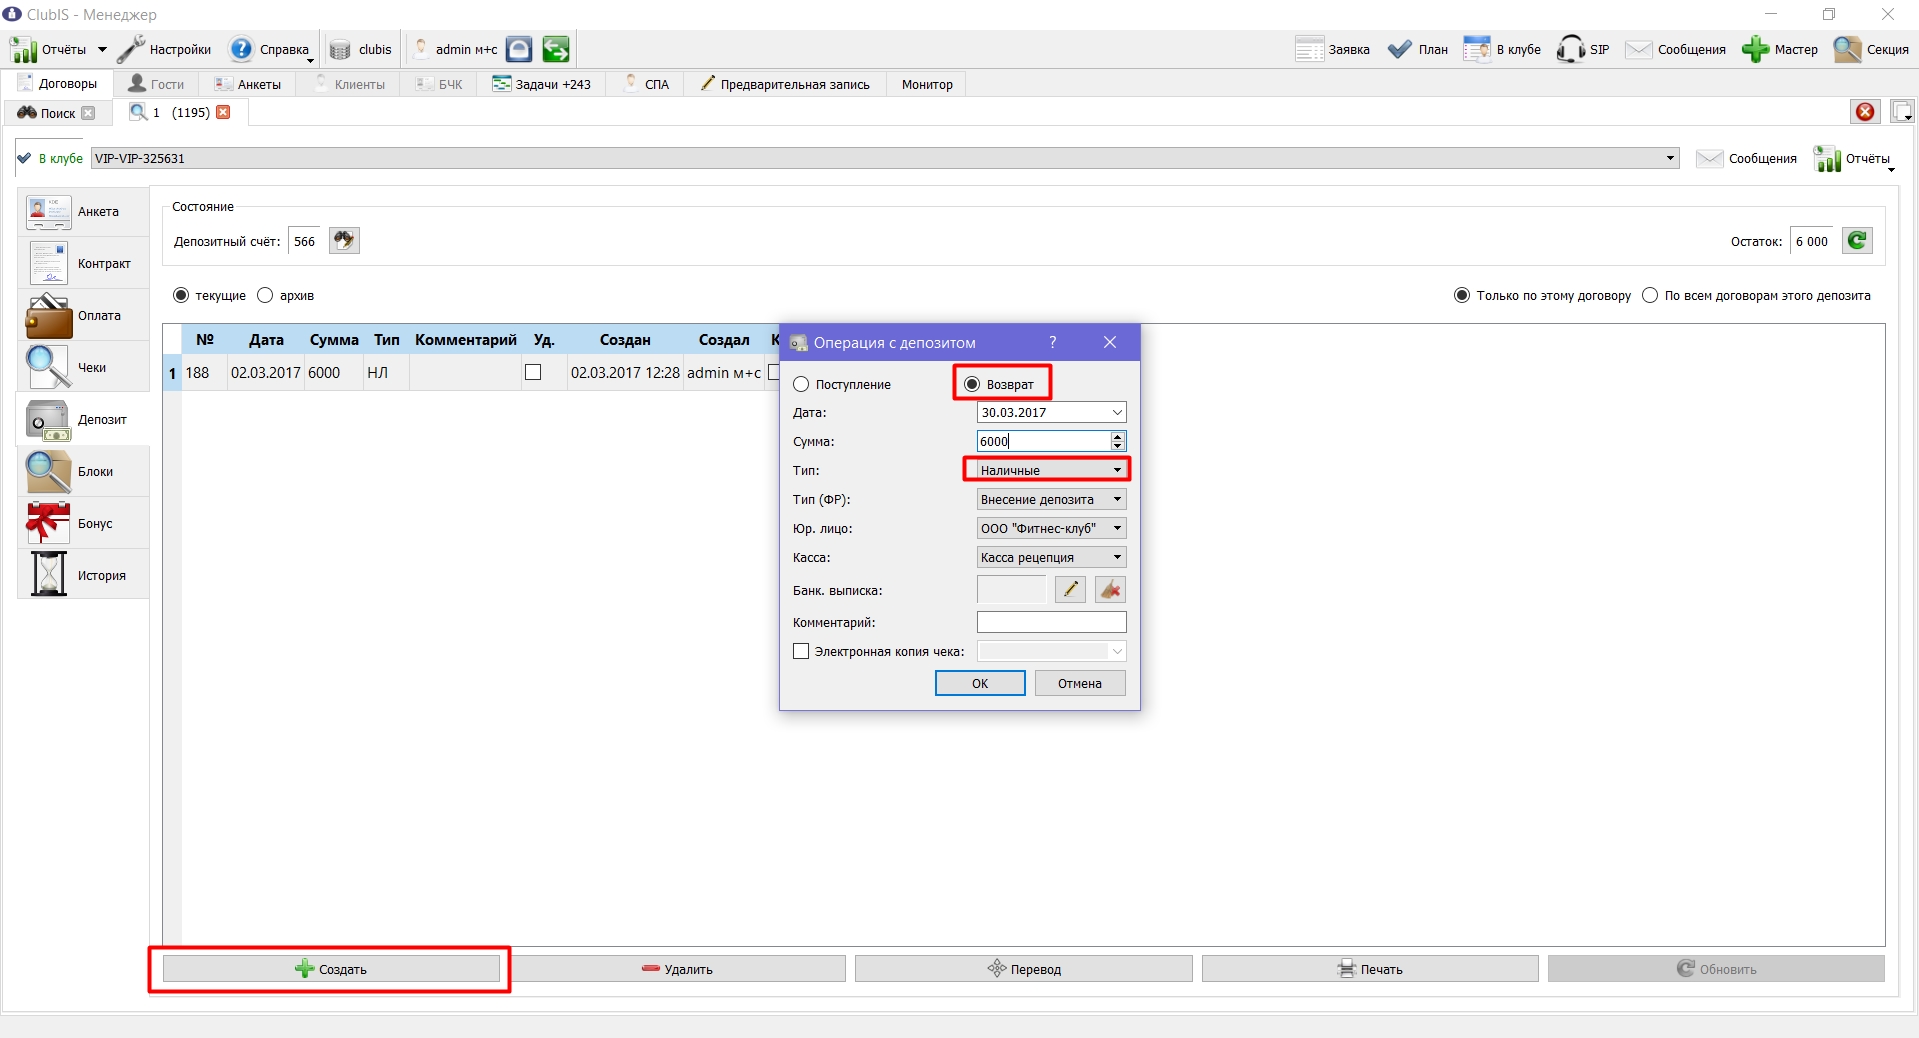Switch to Монитор tab
Image resolution: width=1919 pixels, height=1038 pixels.
(927, 84)
